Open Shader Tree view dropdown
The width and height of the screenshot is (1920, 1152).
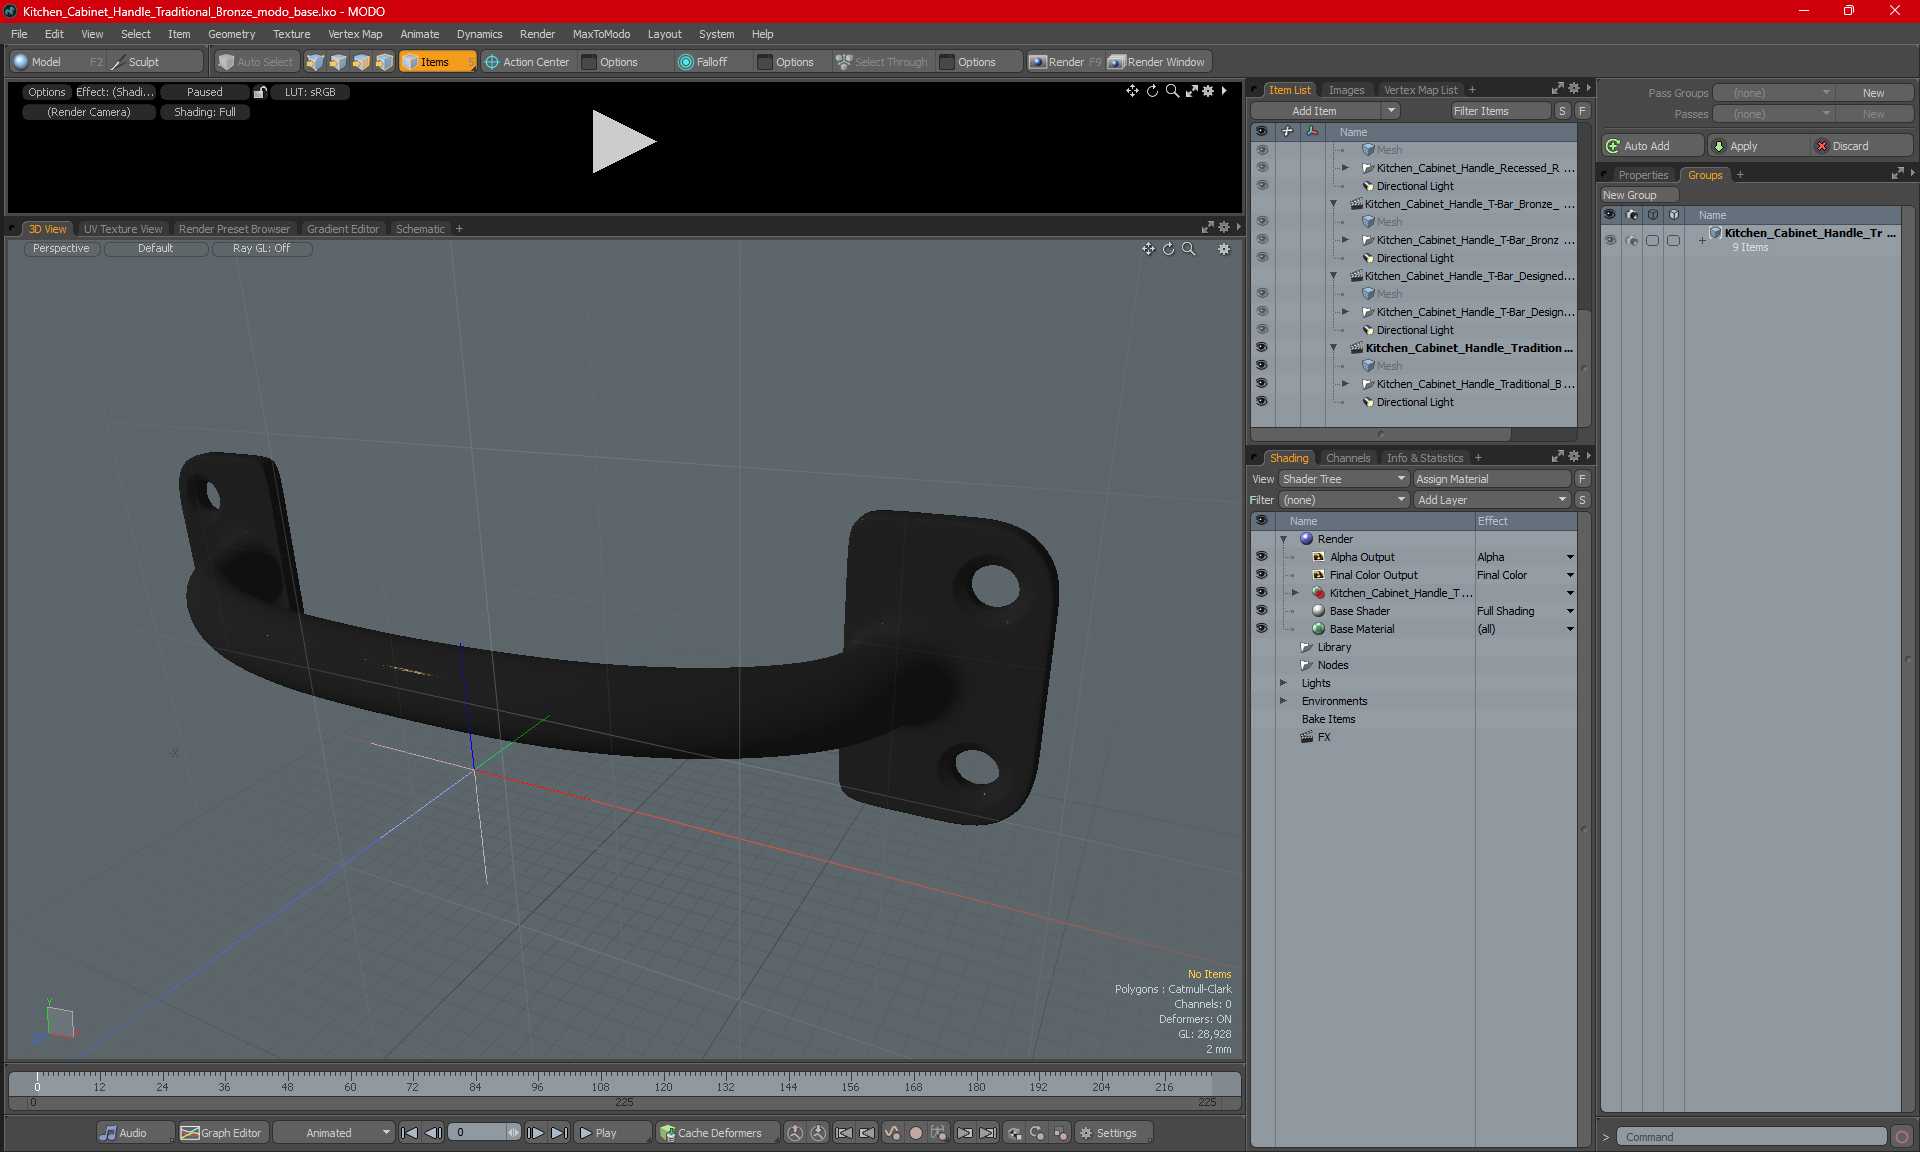point(1344,479)
